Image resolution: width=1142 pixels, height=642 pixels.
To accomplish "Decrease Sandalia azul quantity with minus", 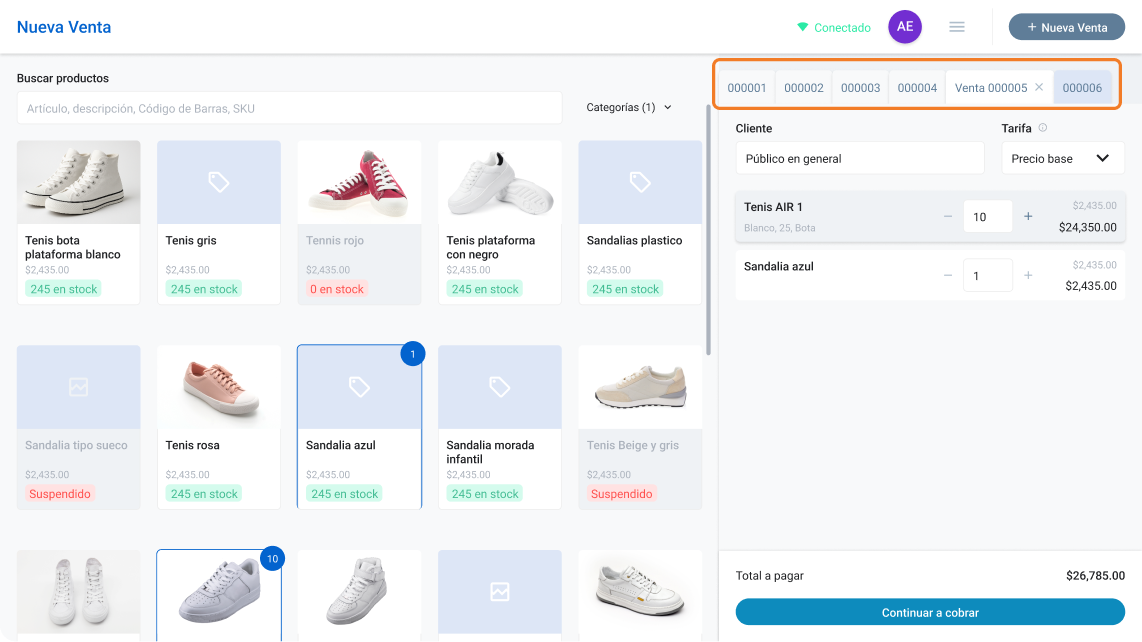I will [948, 275].
